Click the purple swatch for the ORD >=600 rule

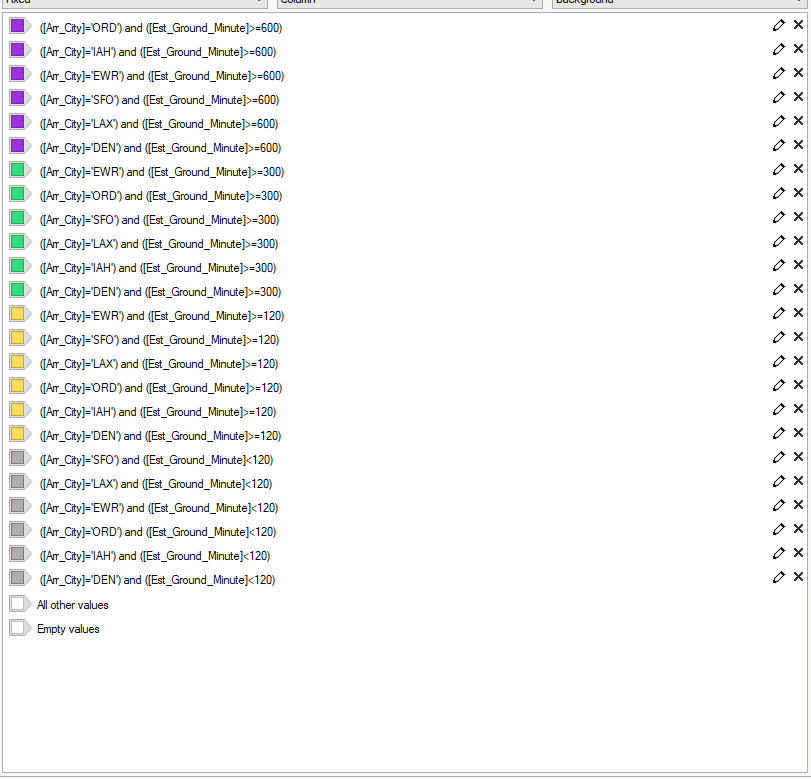coord(20,26)
